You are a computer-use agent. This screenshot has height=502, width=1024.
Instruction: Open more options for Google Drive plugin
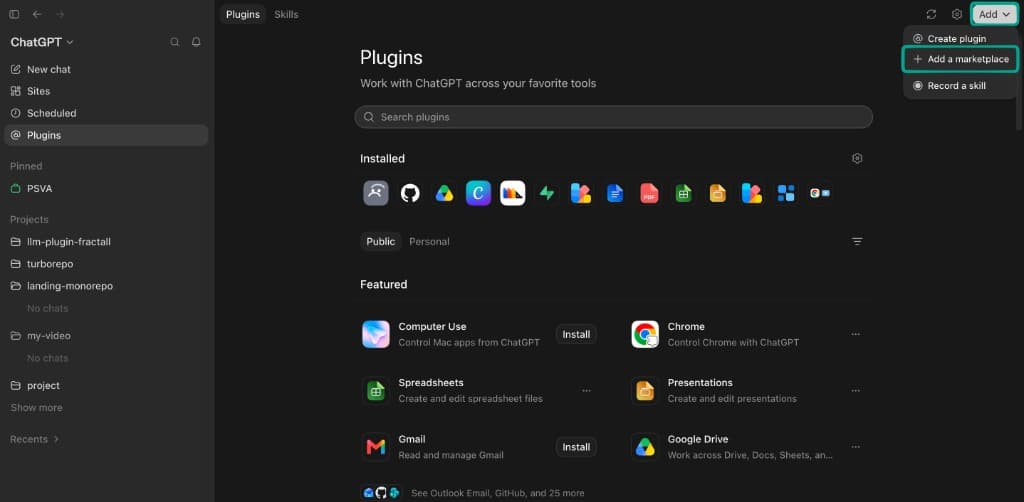pos(856,447)
